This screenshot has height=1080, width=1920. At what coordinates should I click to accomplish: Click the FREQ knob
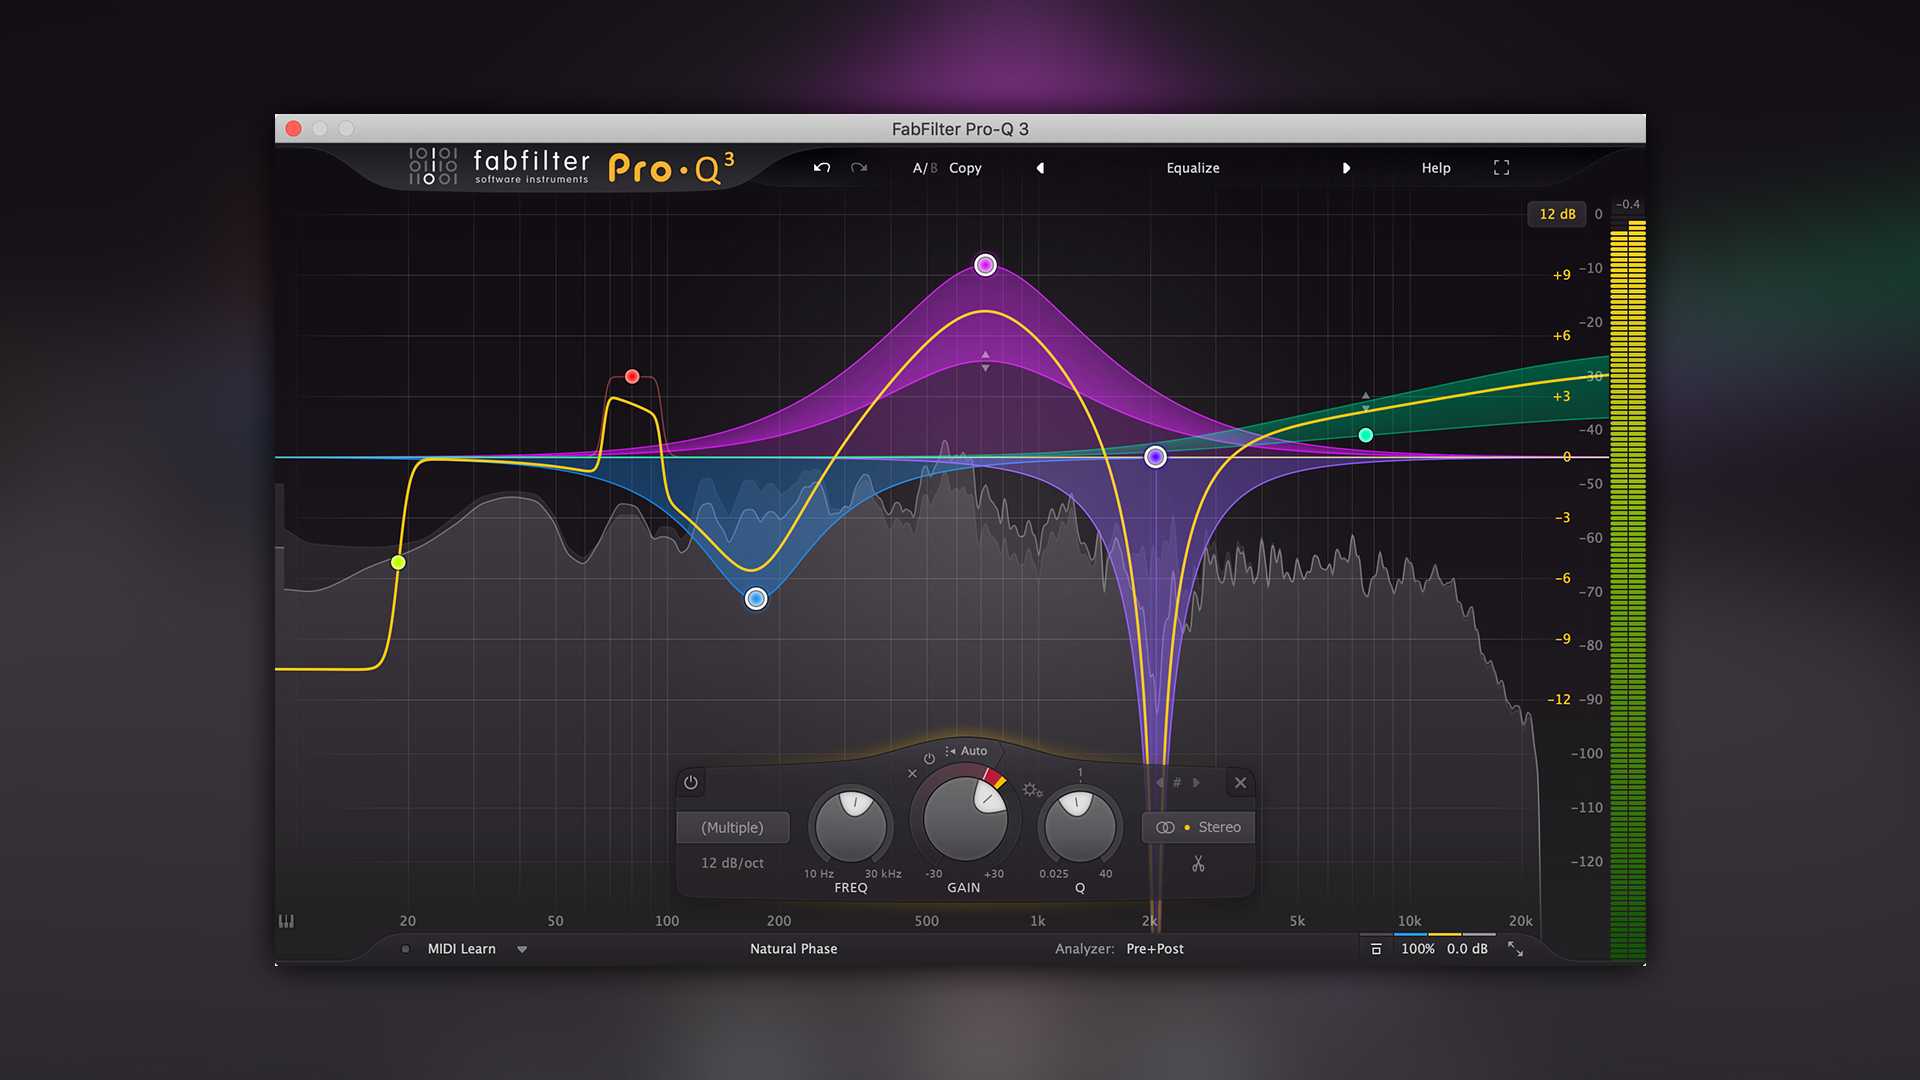(x=851, y=826)
